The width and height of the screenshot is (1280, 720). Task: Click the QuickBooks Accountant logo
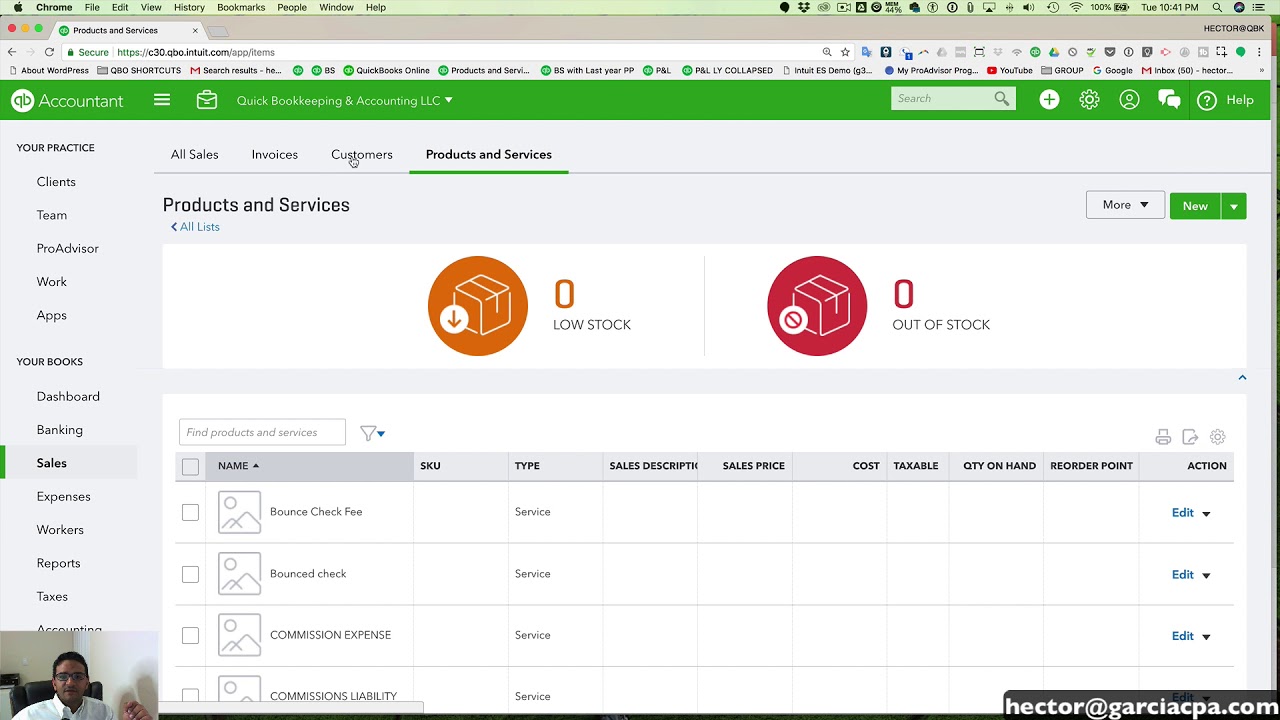[x=67, y=100]
